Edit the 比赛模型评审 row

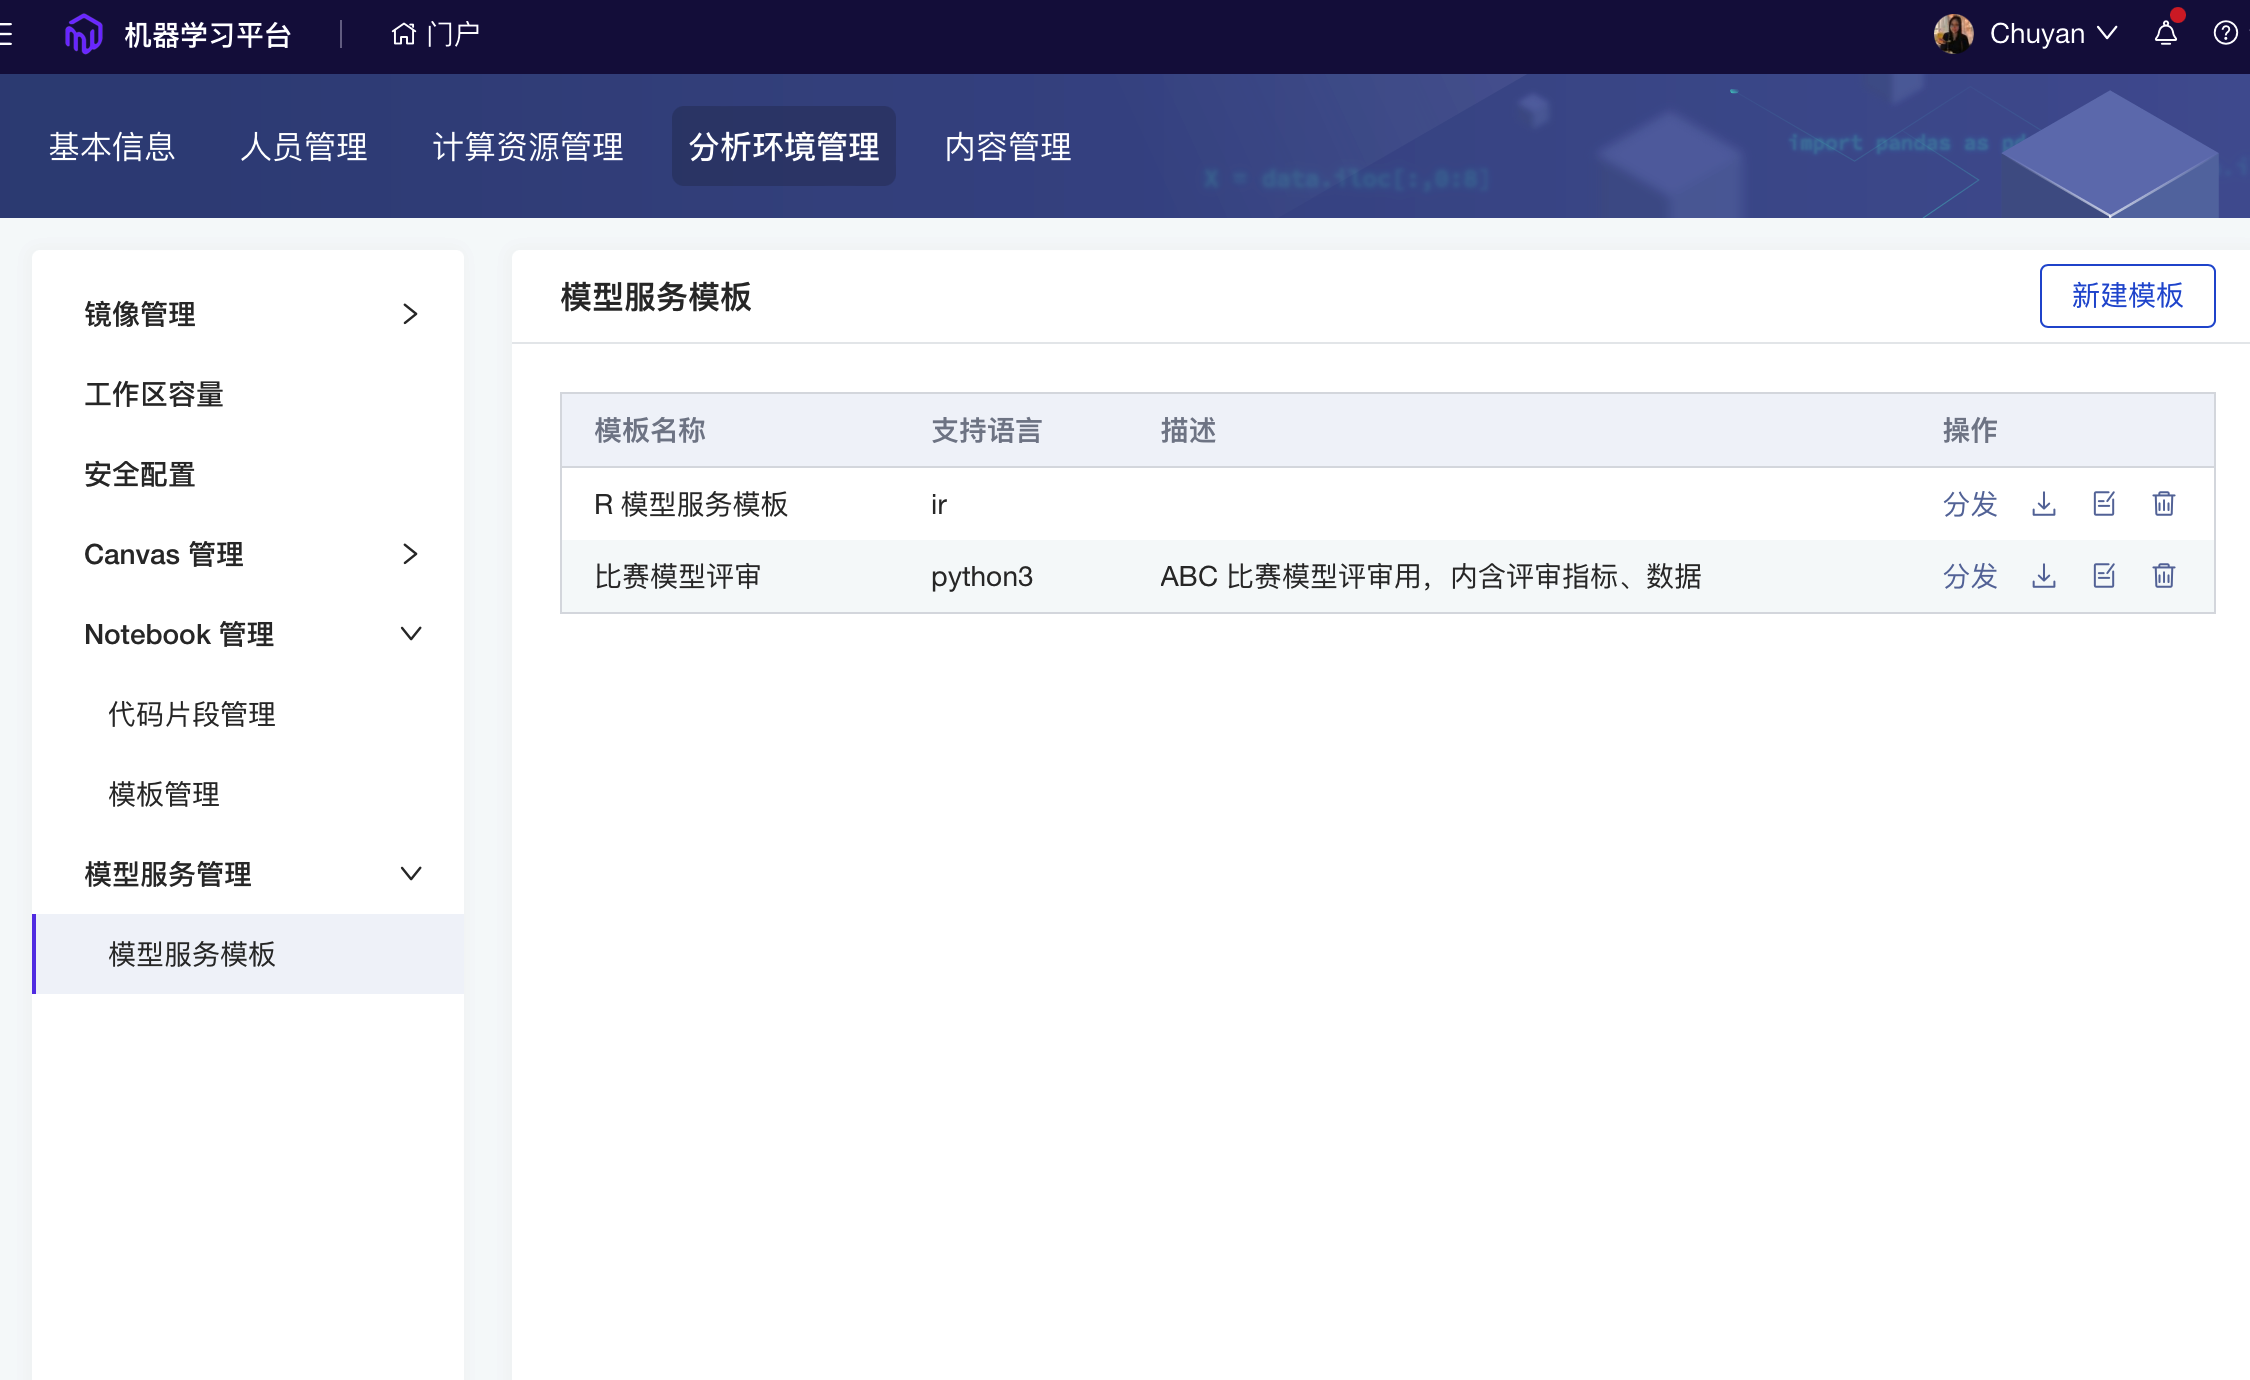pyautogui.click(x=2104, y=576)
